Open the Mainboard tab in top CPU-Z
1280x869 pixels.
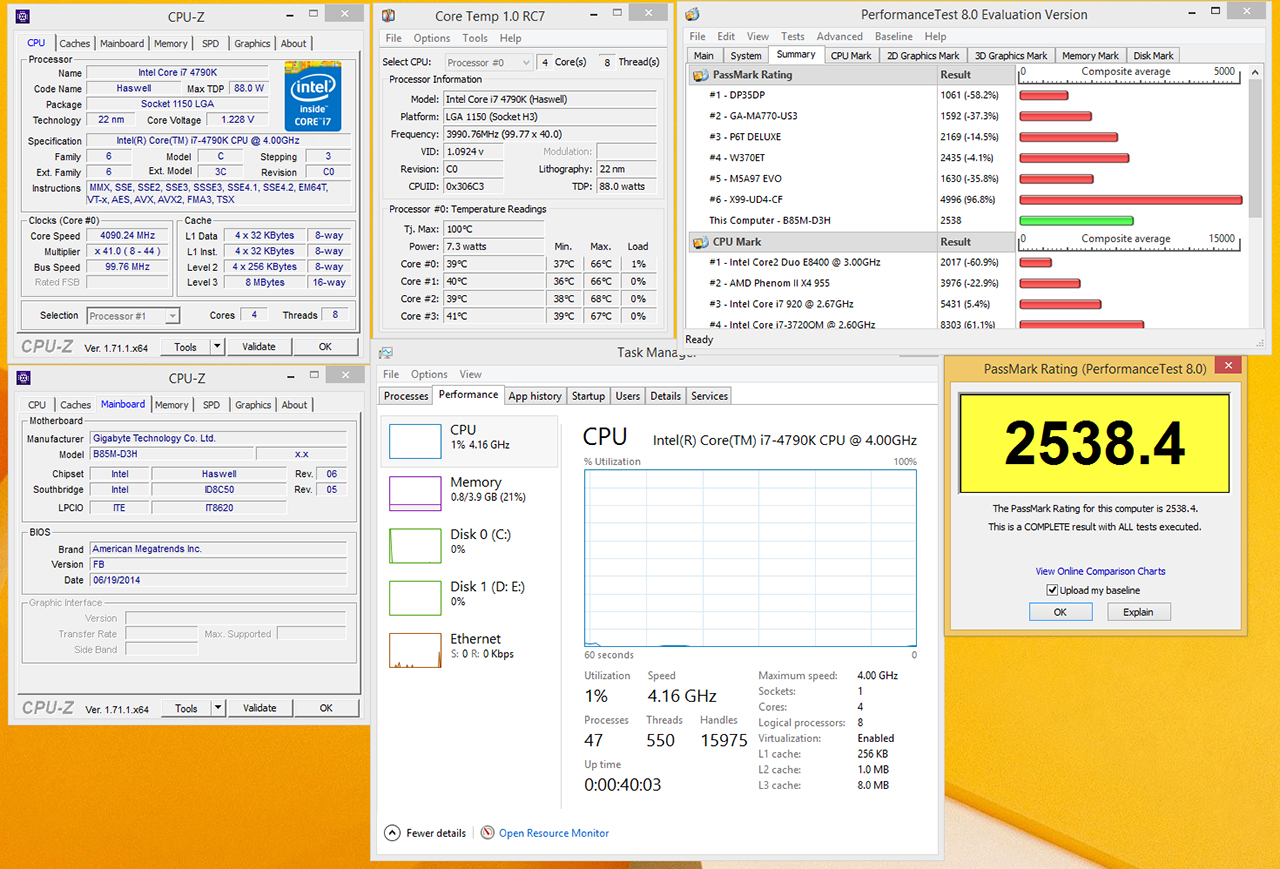pyautogui.click(x=122, y=43)
